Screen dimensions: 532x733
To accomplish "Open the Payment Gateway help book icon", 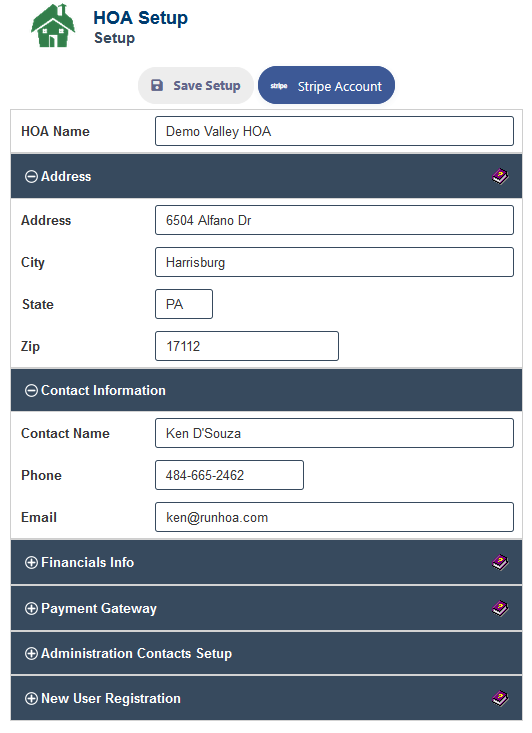I will coord(500,608).
